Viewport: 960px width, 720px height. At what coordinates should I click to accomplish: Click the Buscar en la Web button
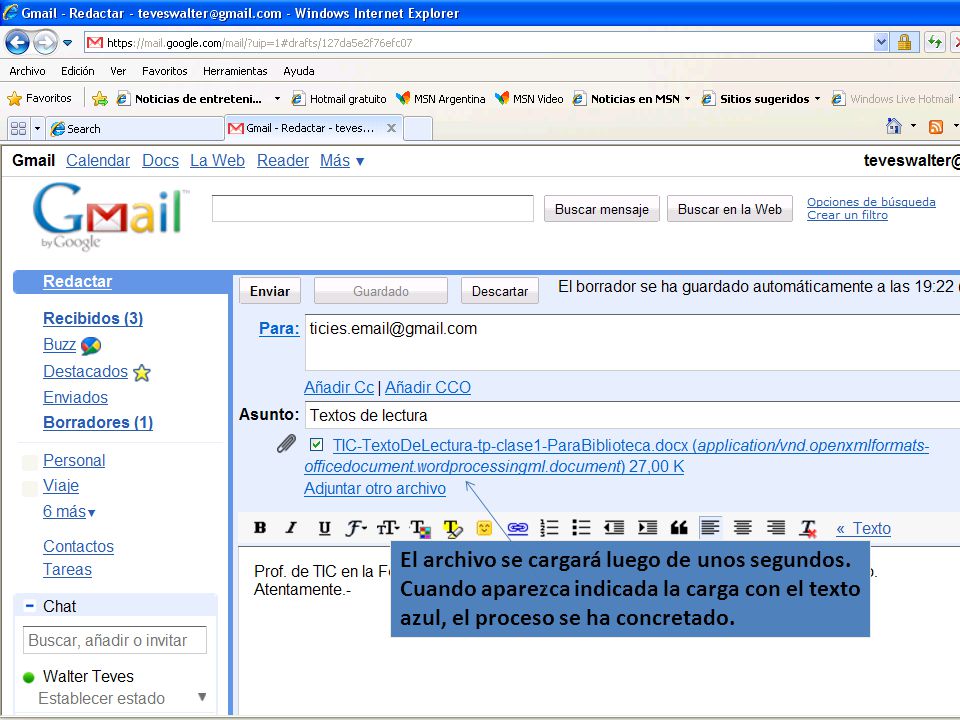pos(730,209)
